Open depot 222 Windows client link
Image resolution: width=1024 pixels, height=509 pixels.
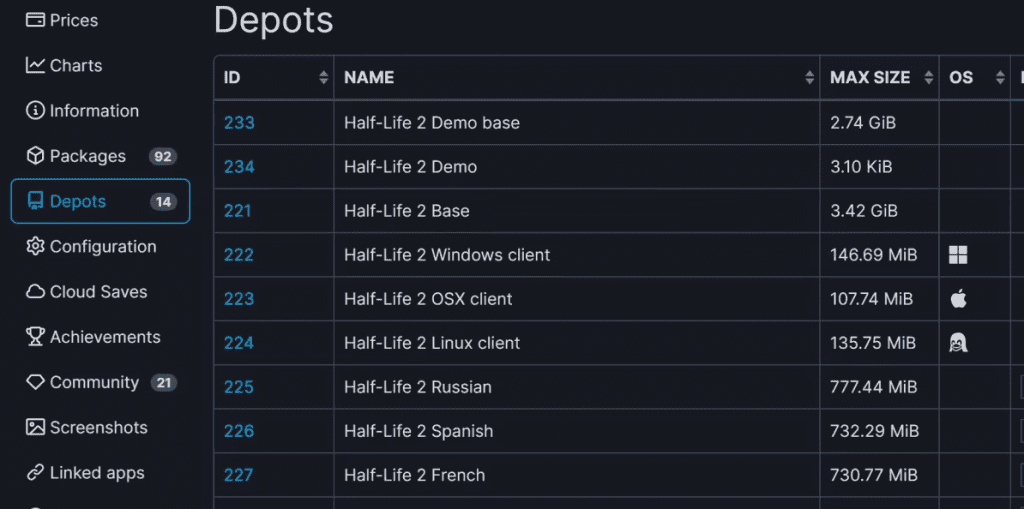pyautogui.click(x=239, y=255)
